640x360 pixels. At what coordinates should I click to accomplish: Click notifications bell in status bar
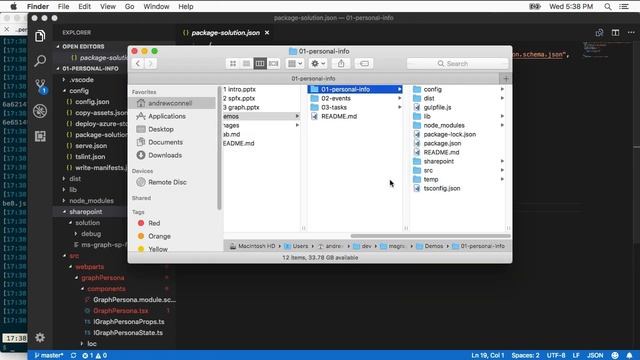pos(629,356)
